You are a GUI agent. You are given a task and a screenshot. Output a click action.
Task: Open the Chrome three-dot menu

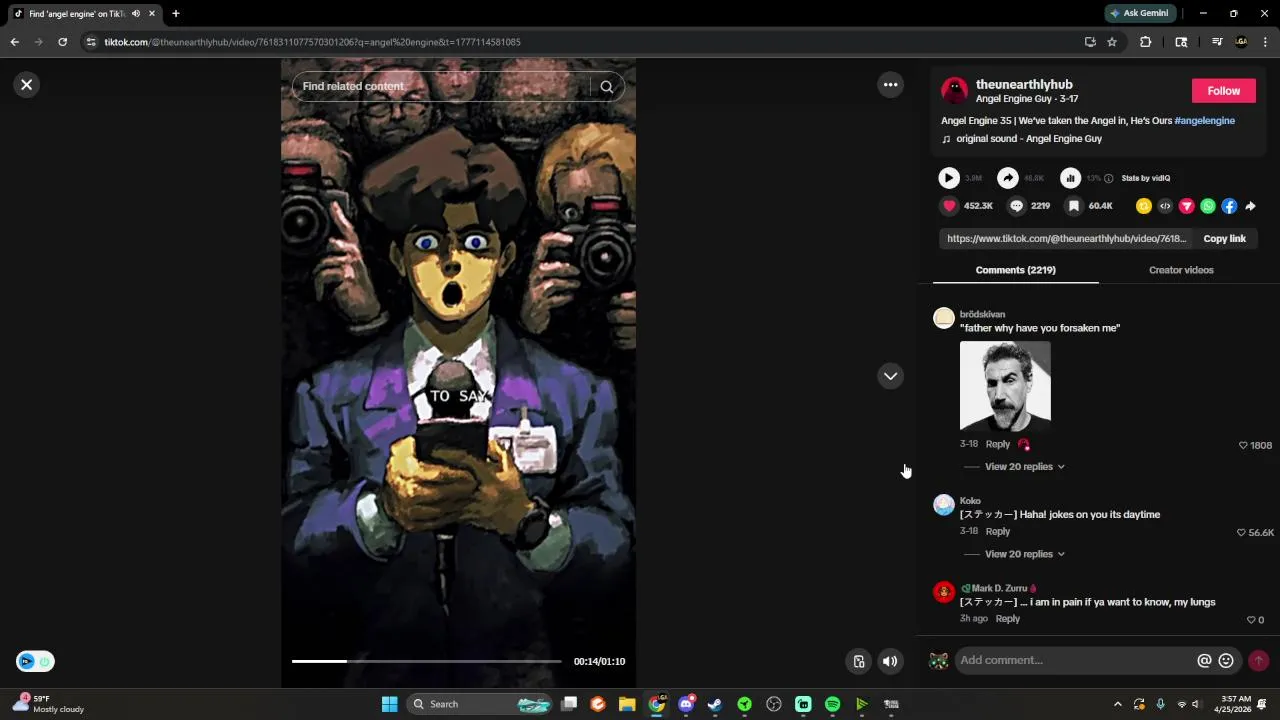1265,42
